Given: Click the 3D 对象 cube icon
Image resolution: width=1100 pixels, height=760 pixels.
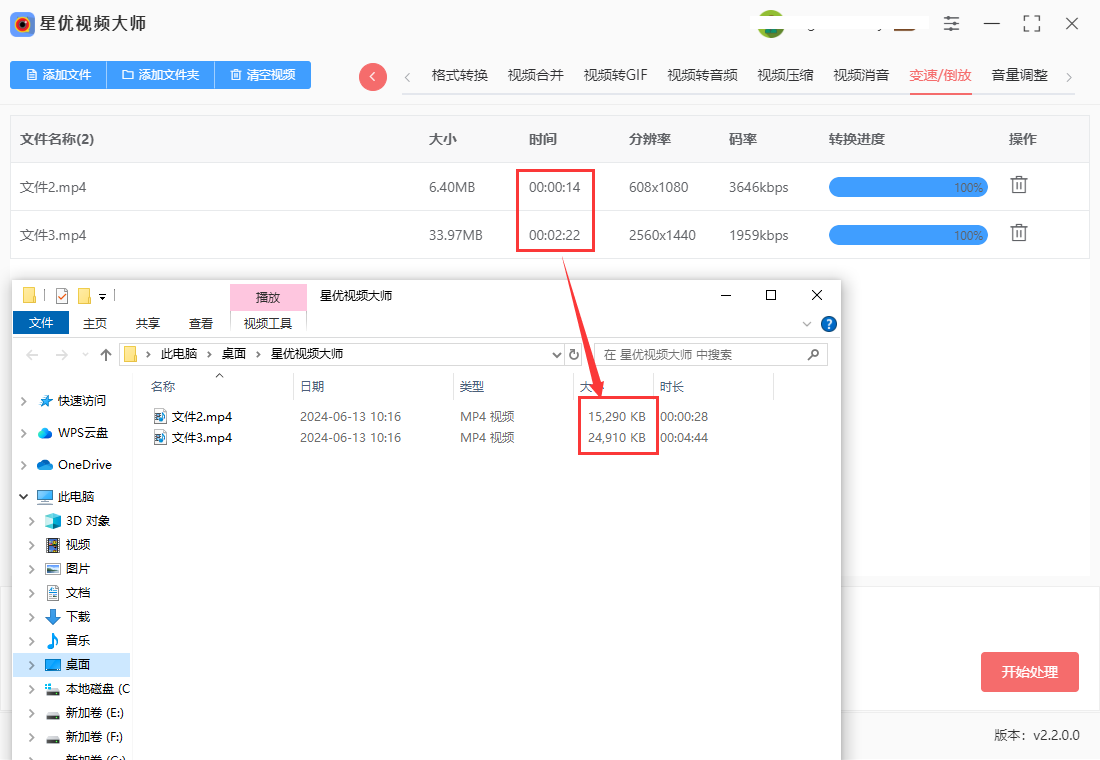Looking at the screenshot, I should tap(53, 521).
